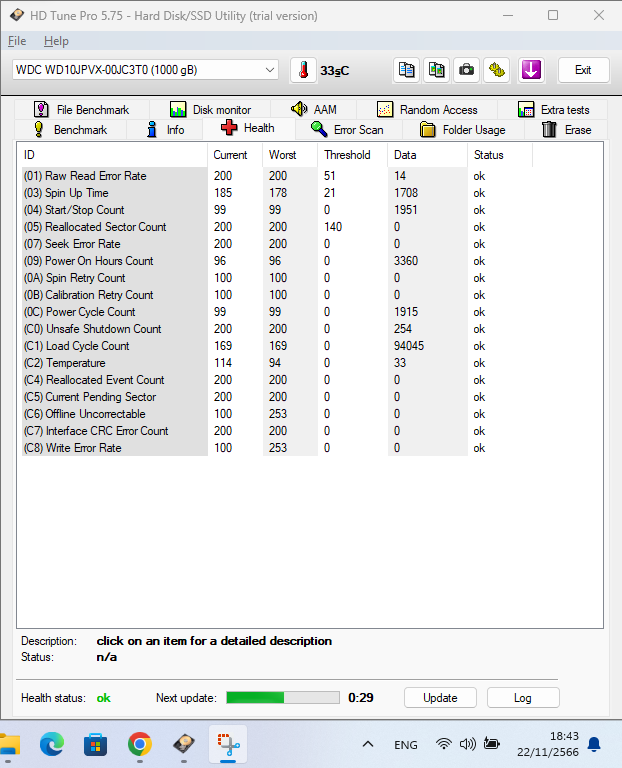Select the Power On Hours Count row

(277, 261)
